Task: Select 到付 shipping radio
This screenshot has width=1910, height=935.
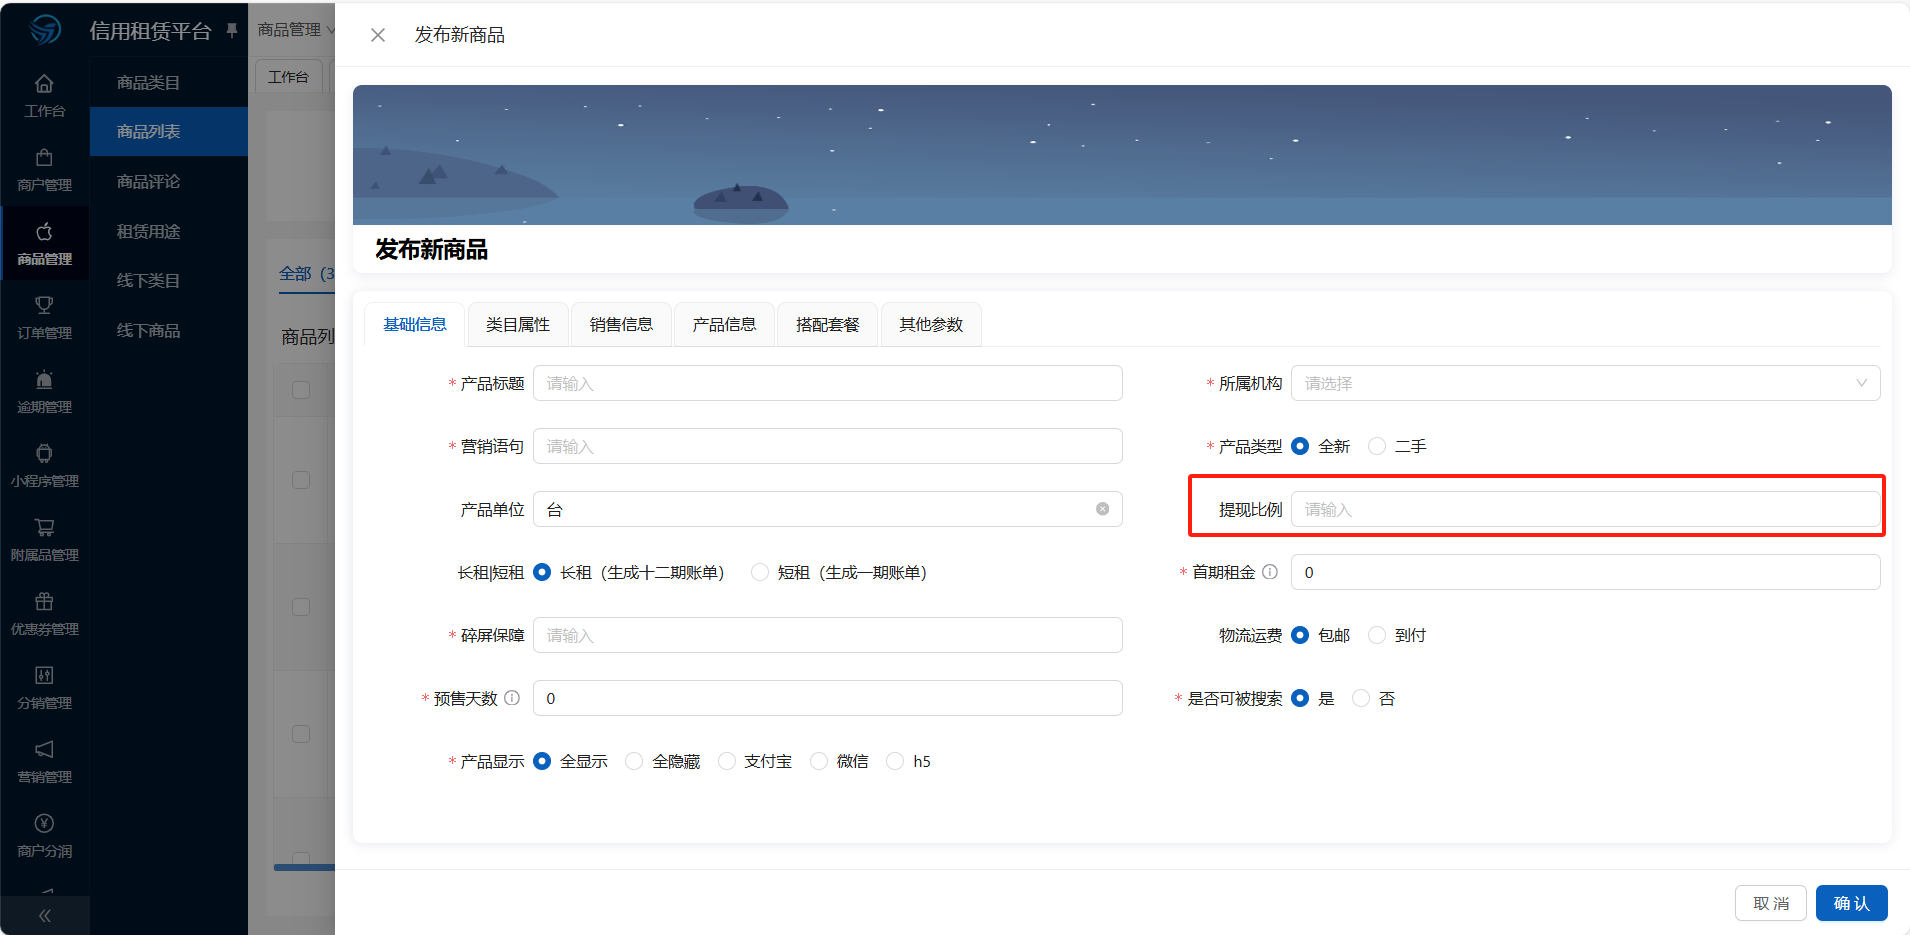Action: (x=1377, y=635)
